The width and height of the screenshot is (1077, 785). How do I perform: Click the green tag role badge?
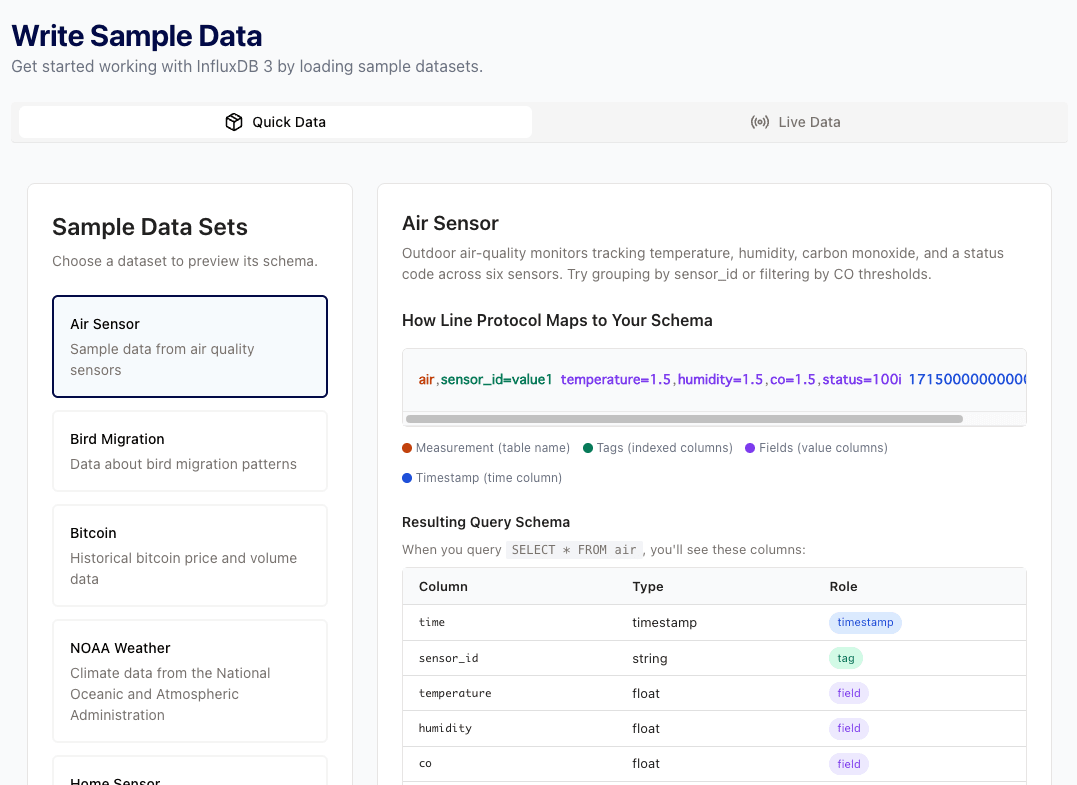pyautogui.click(x=846, y=658)
